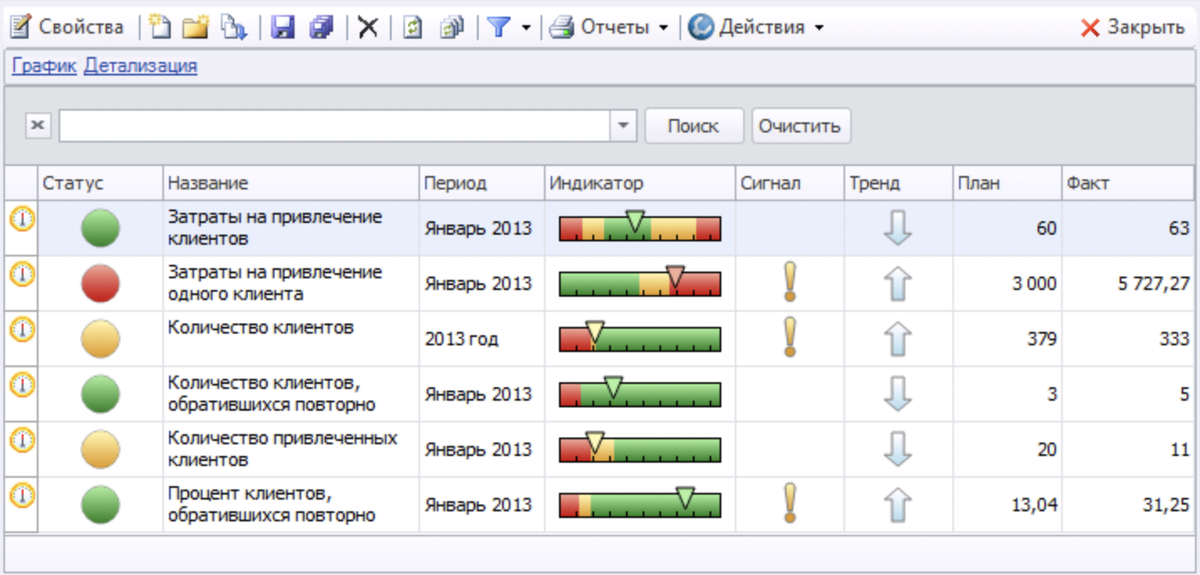Open the Детализация link
This screenshot has width=1200, height=575.
click(140, 66)
